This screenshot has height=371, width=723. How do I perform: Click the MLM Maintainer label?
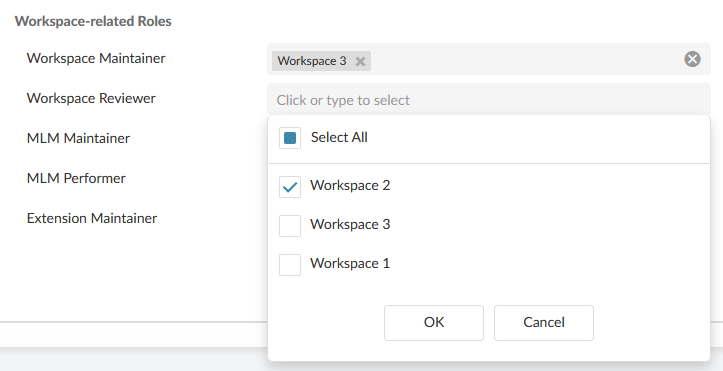point(78,138)
